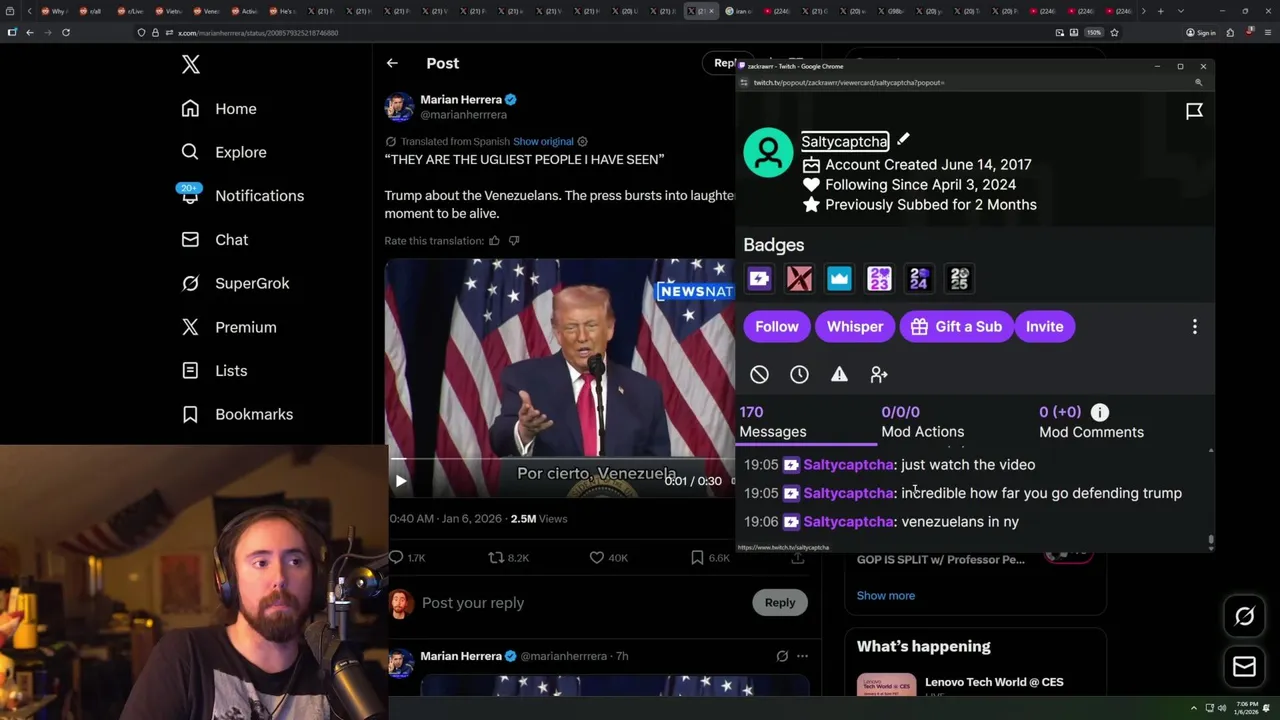Reload the X page in browser
Viewport: 1280px width, 720px height.
point(66,32)
